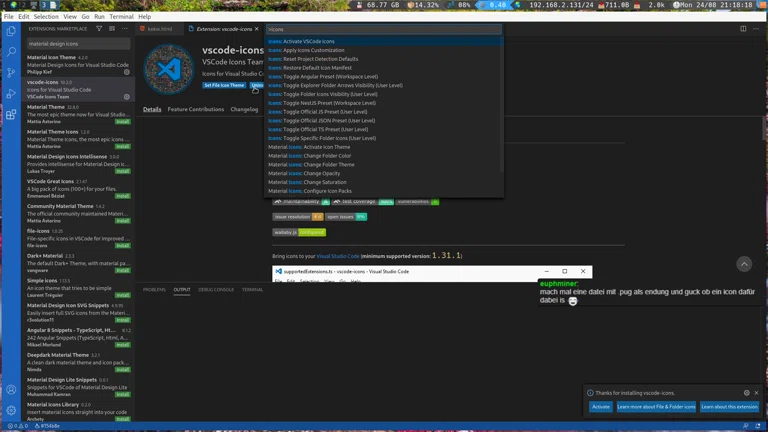Screen dimensions: 768x432
Task: Click the errors and warnings status indicator
Action: [x=18, y=426]
